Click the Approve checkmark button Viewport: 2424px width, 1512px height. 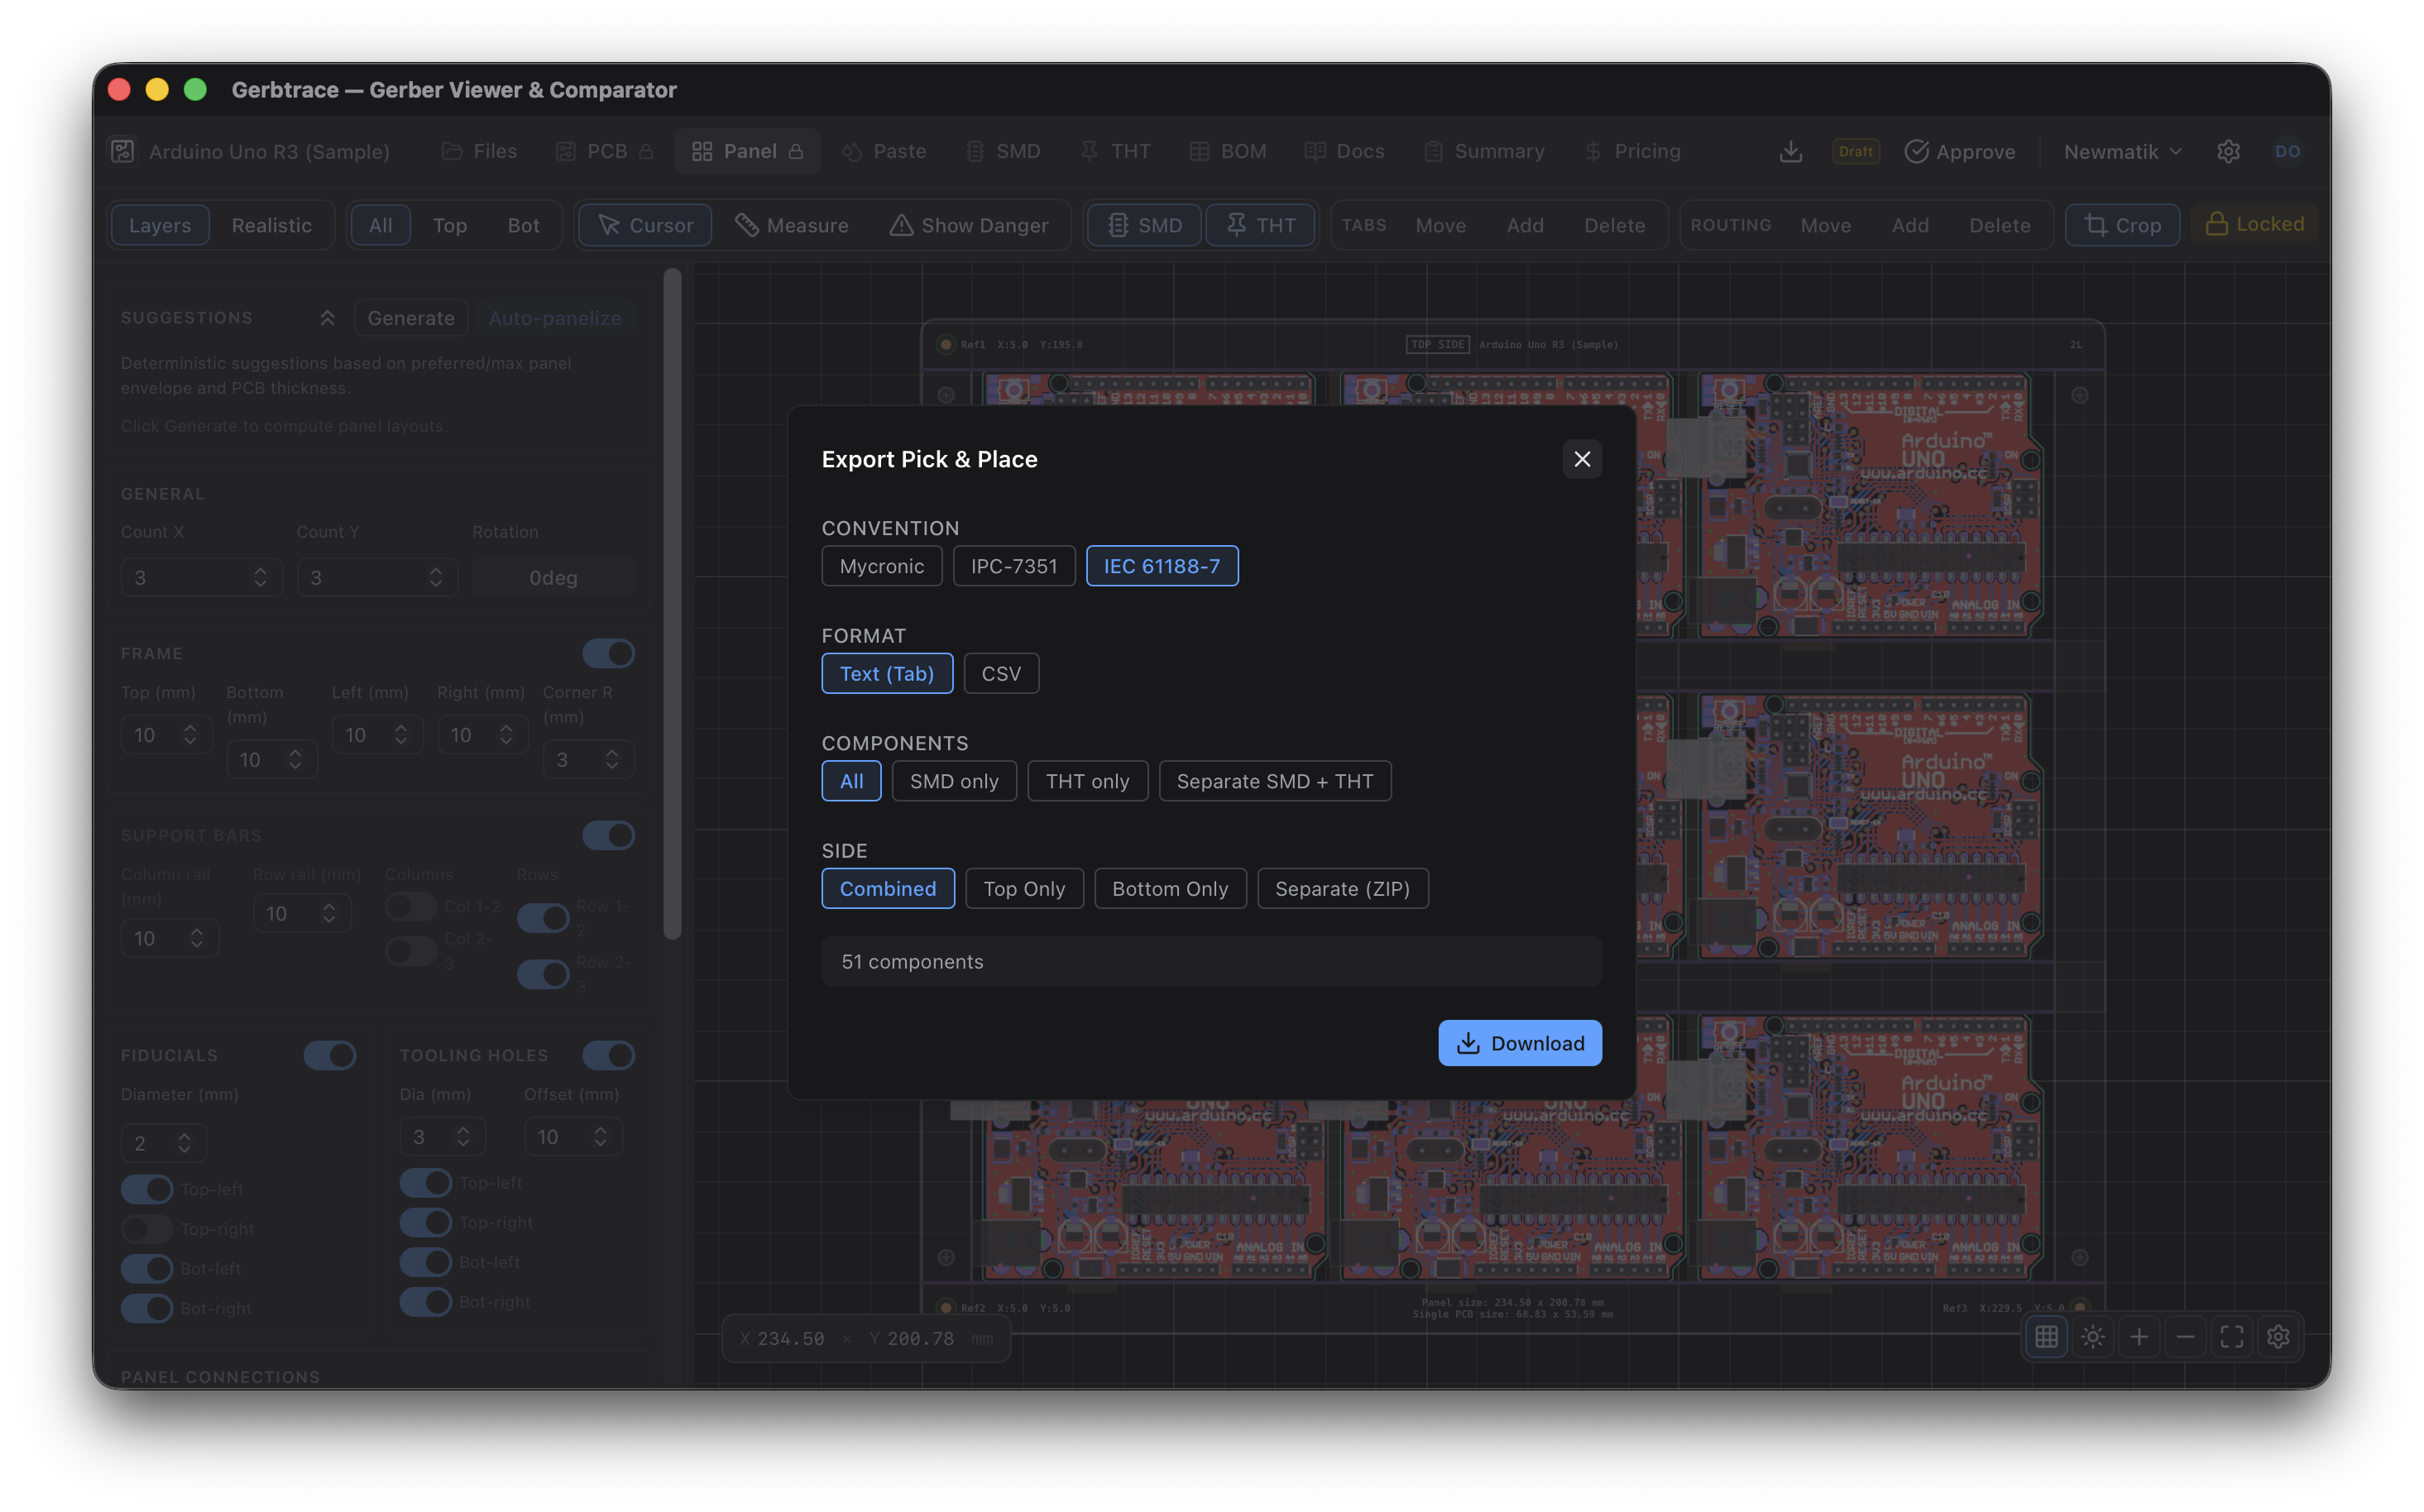[x=1960, y=151]
